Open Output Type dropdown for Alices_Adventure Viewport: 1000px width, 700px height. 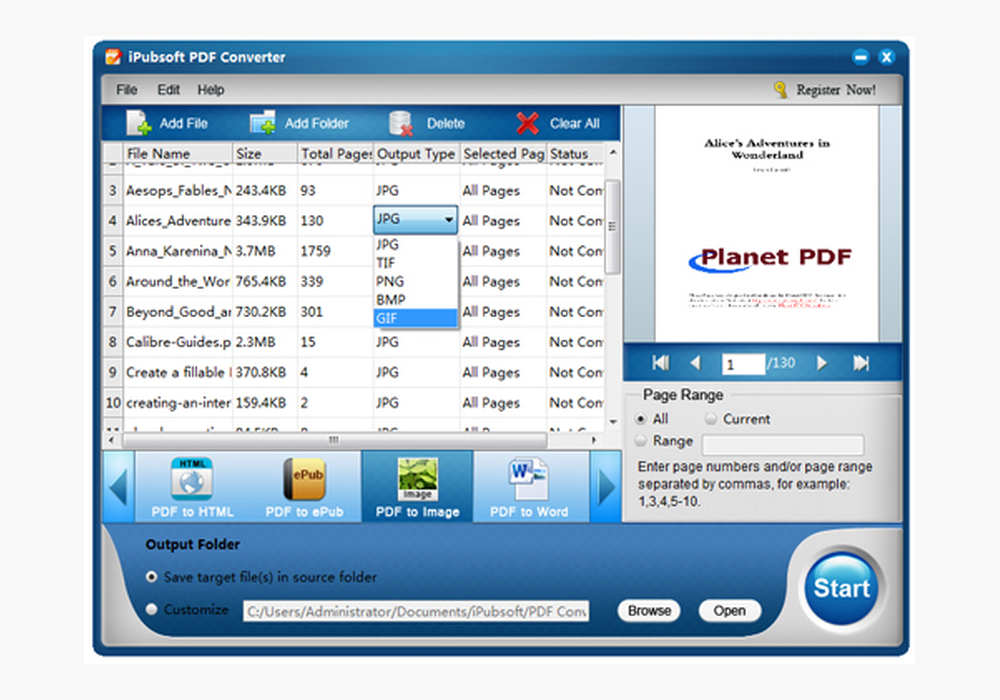pos(415,220)
